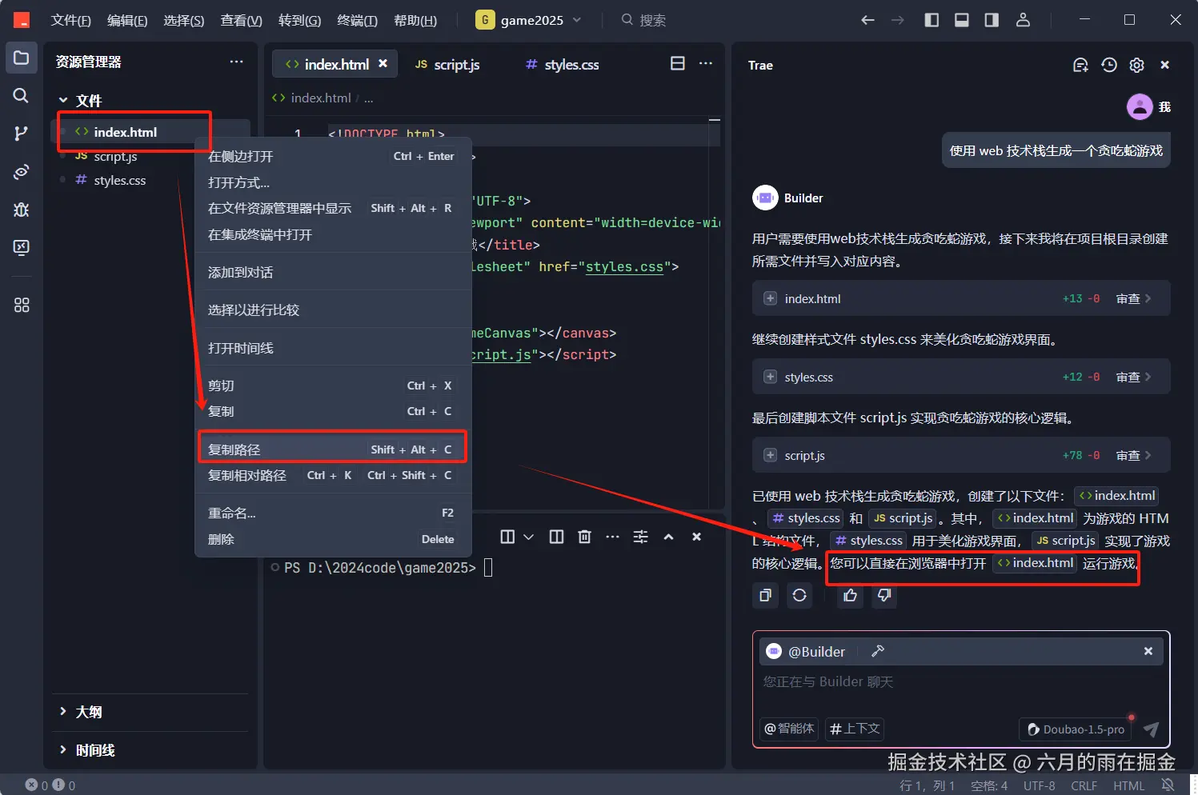Focus the Builder chat input field
Image resolution: width=1198 pixels, height=795 pixels.
961,682
